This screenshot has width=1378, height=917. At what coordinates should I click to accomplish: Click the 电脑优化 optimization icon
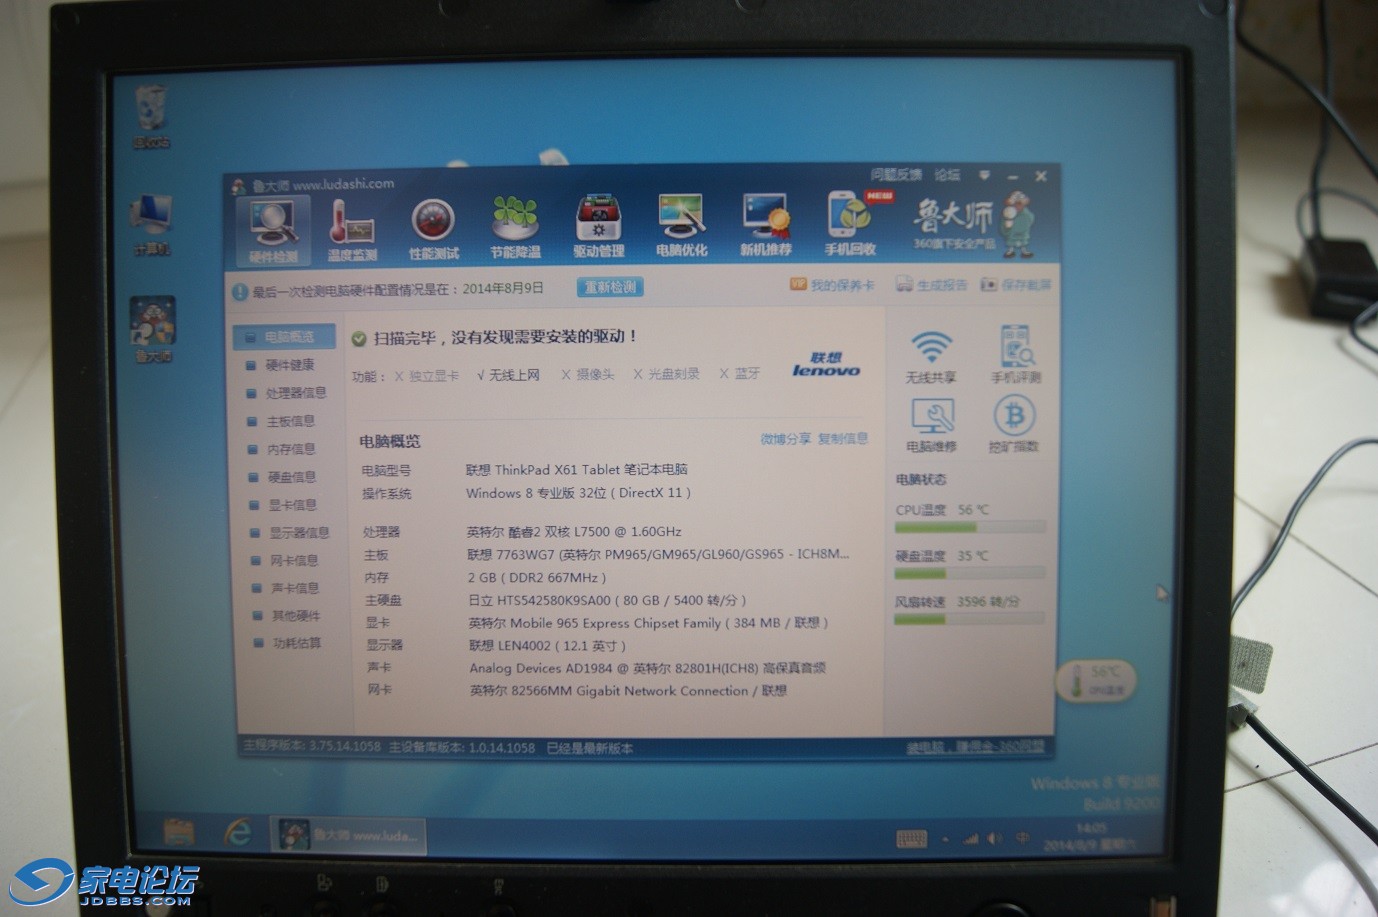click(681, 226)
